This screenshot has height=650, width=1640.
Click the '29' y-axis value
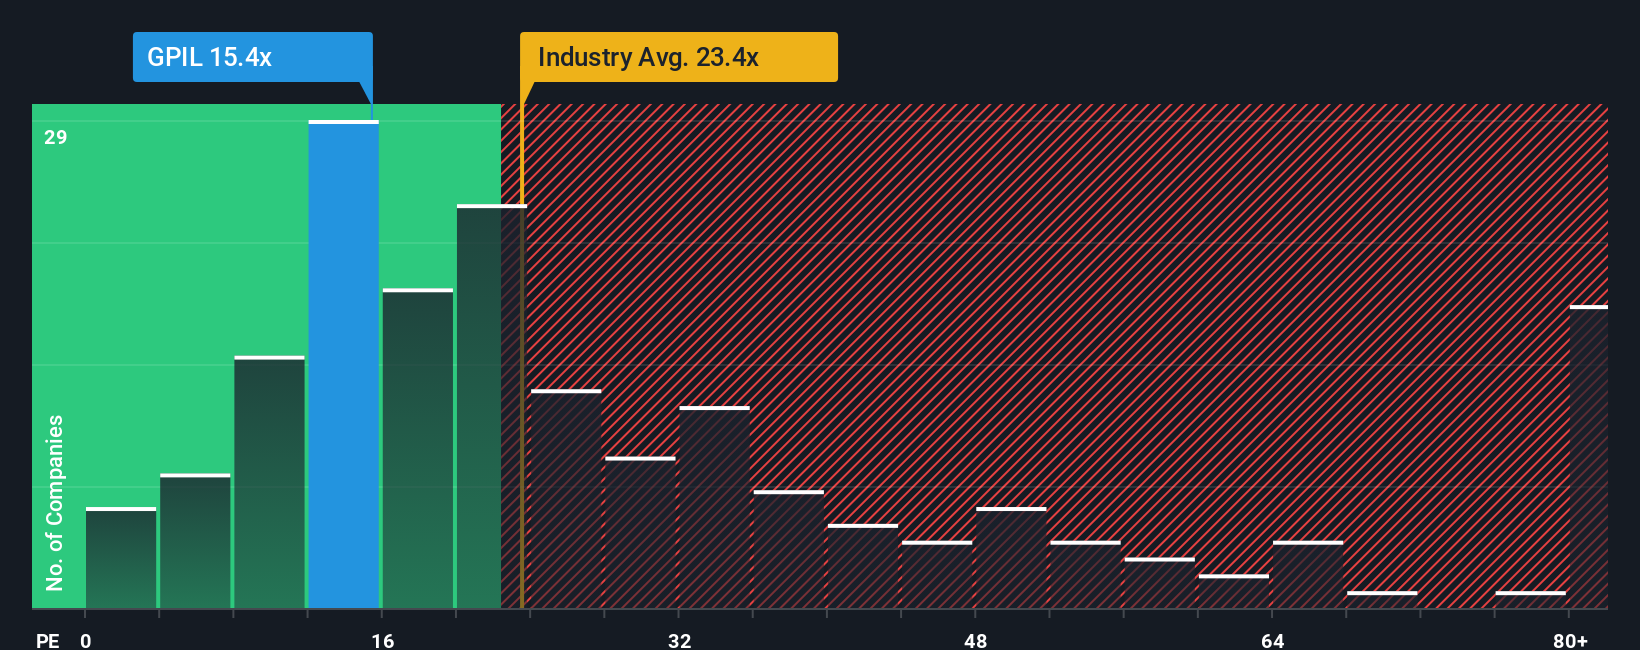(x=56, y=137)
